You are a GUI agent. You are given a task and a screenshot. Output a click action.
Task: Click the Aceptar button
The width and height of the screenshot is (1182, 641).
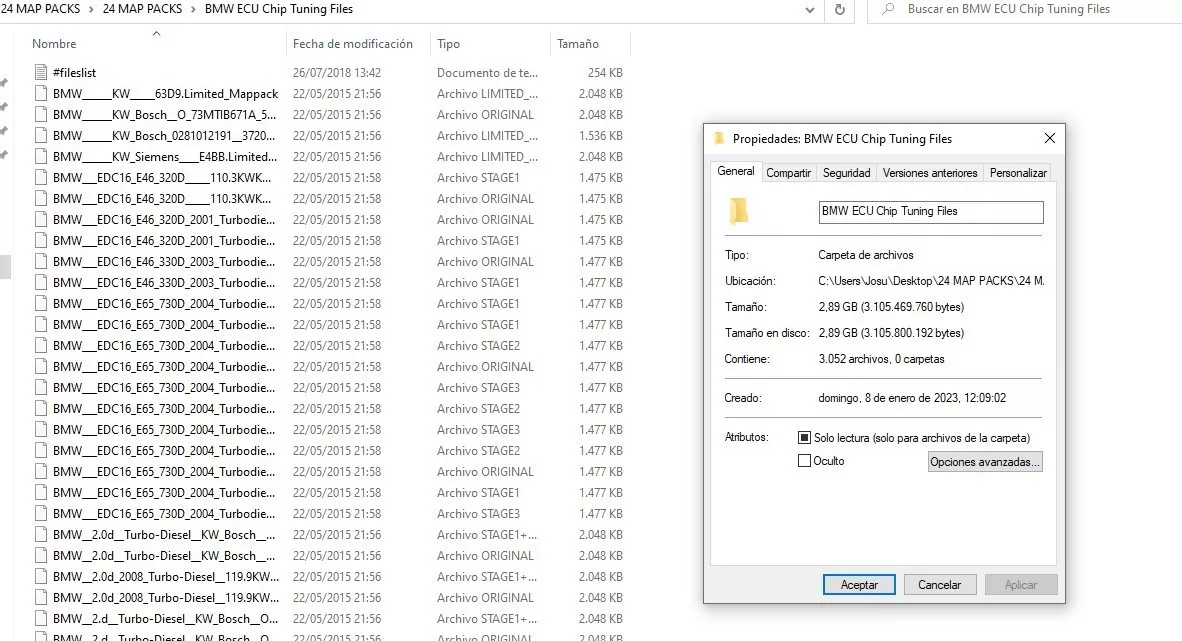click(859, 584)
